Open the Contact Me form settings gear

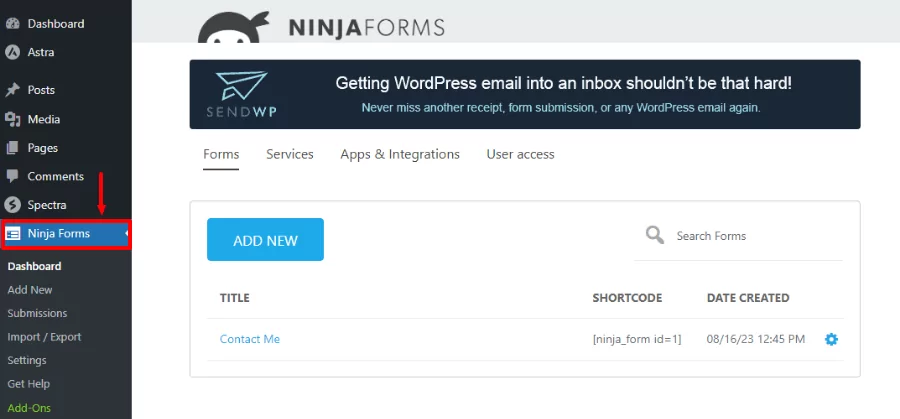831,339
